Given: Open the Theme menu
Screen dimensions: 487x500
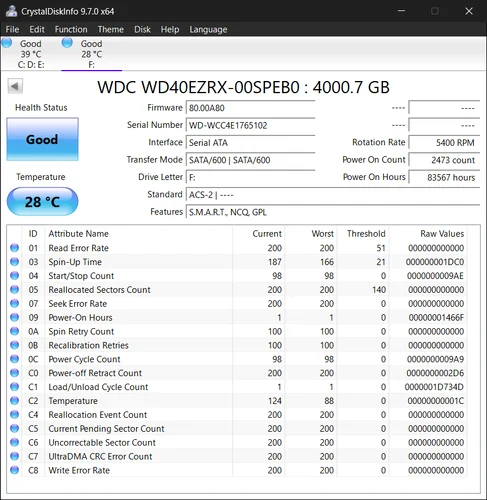Looking at the screenshot, I should pyautogui.click(x=111, y=29).
